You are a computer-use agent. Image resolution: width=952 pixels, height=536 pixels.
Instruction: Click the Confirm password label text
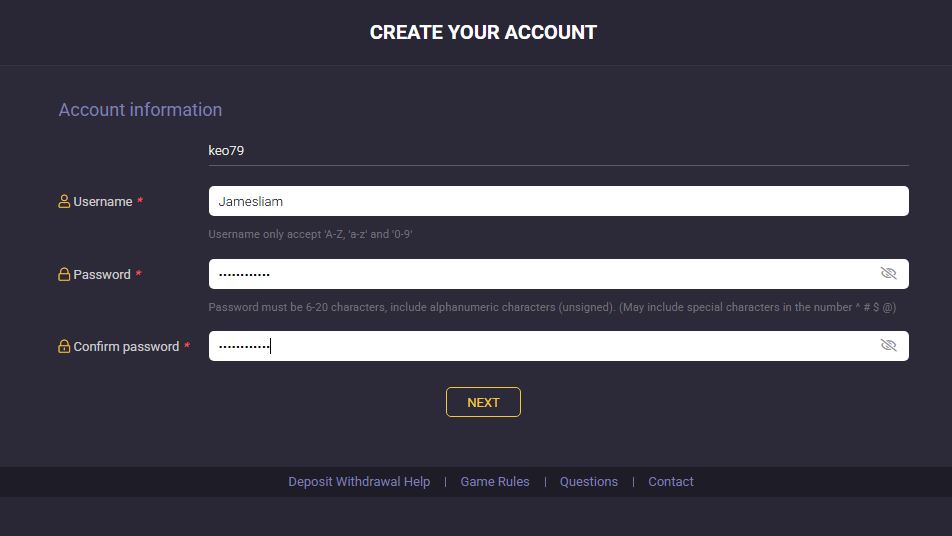[x=126, y=347]
